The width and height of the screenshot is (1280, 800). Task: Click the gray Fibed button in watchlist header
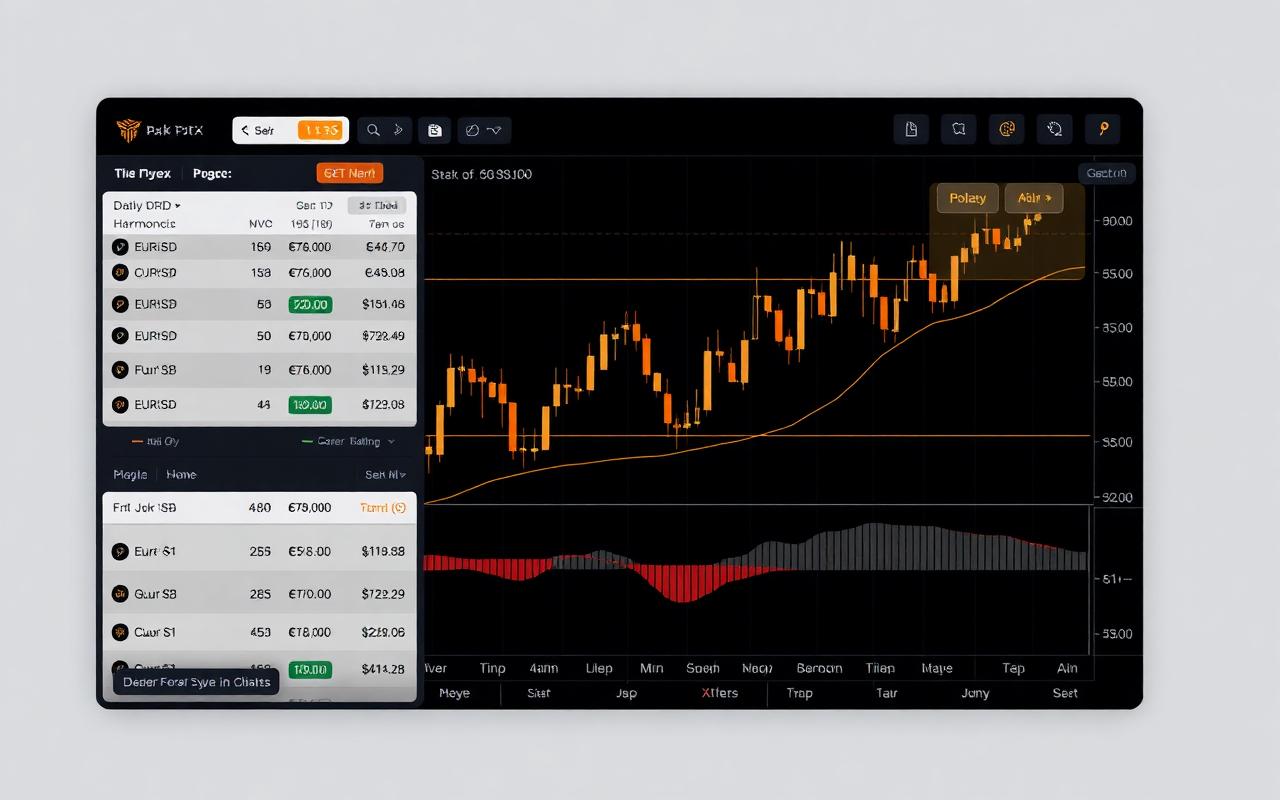click(x=379, y=205)
